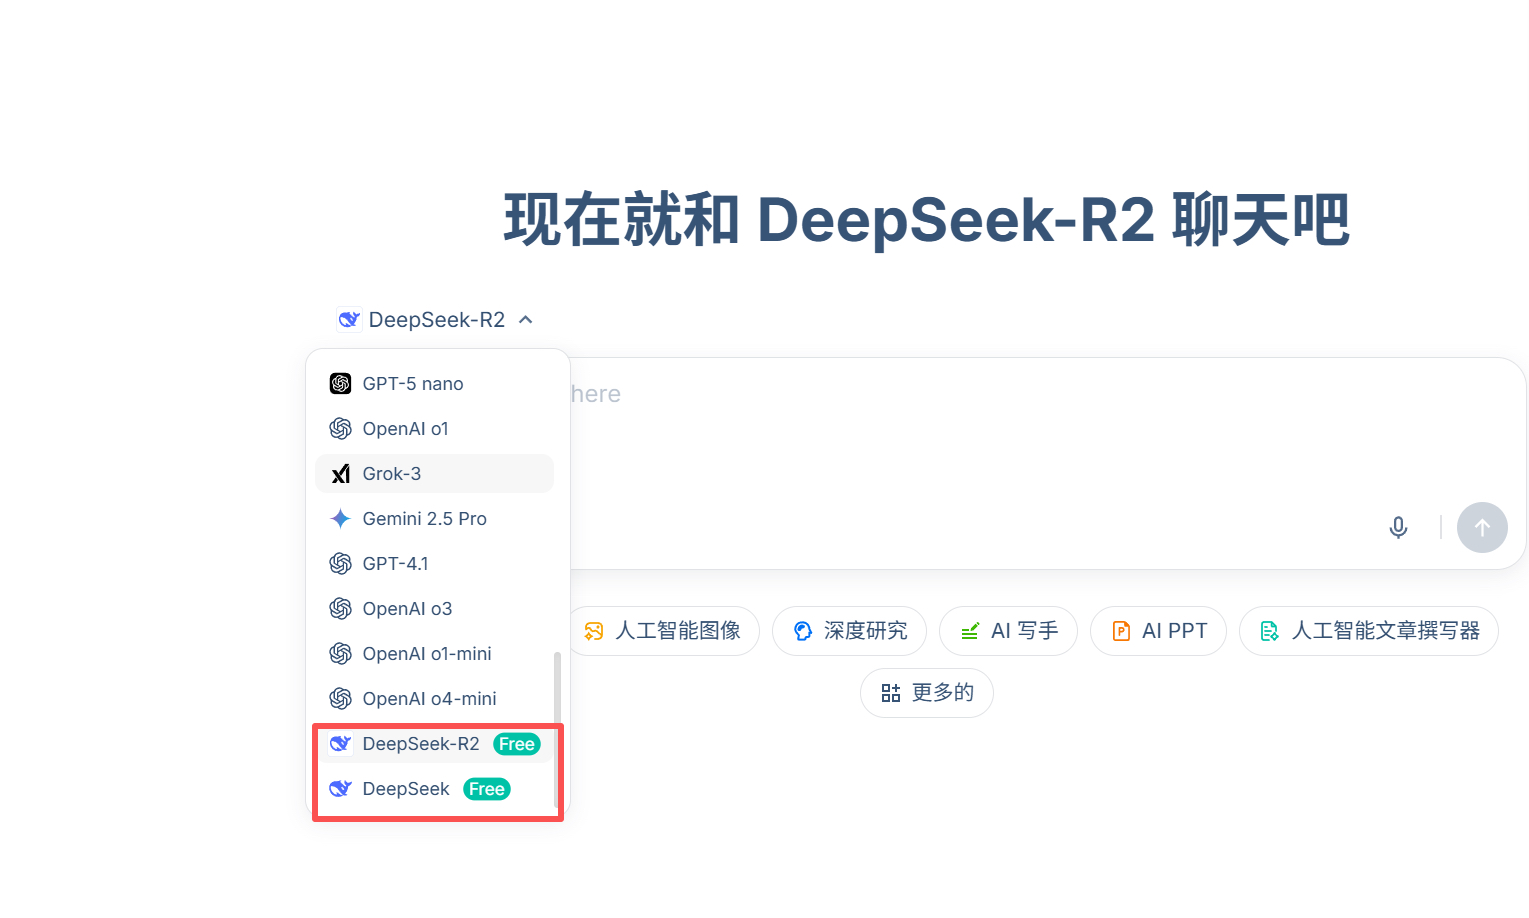Switch to the Grok-3 model
1529x918 pixels.
(434, 474)
